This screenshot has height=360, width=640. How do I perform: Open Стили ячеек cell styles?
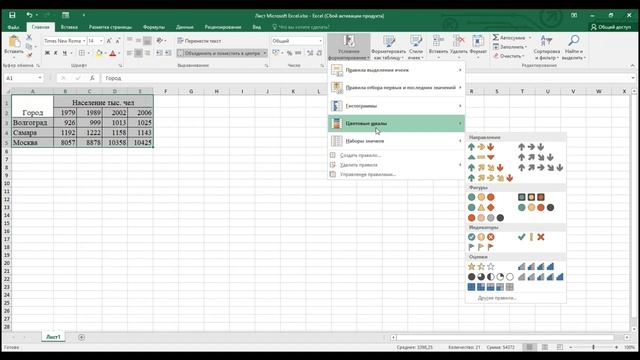(x=416, y=47)
